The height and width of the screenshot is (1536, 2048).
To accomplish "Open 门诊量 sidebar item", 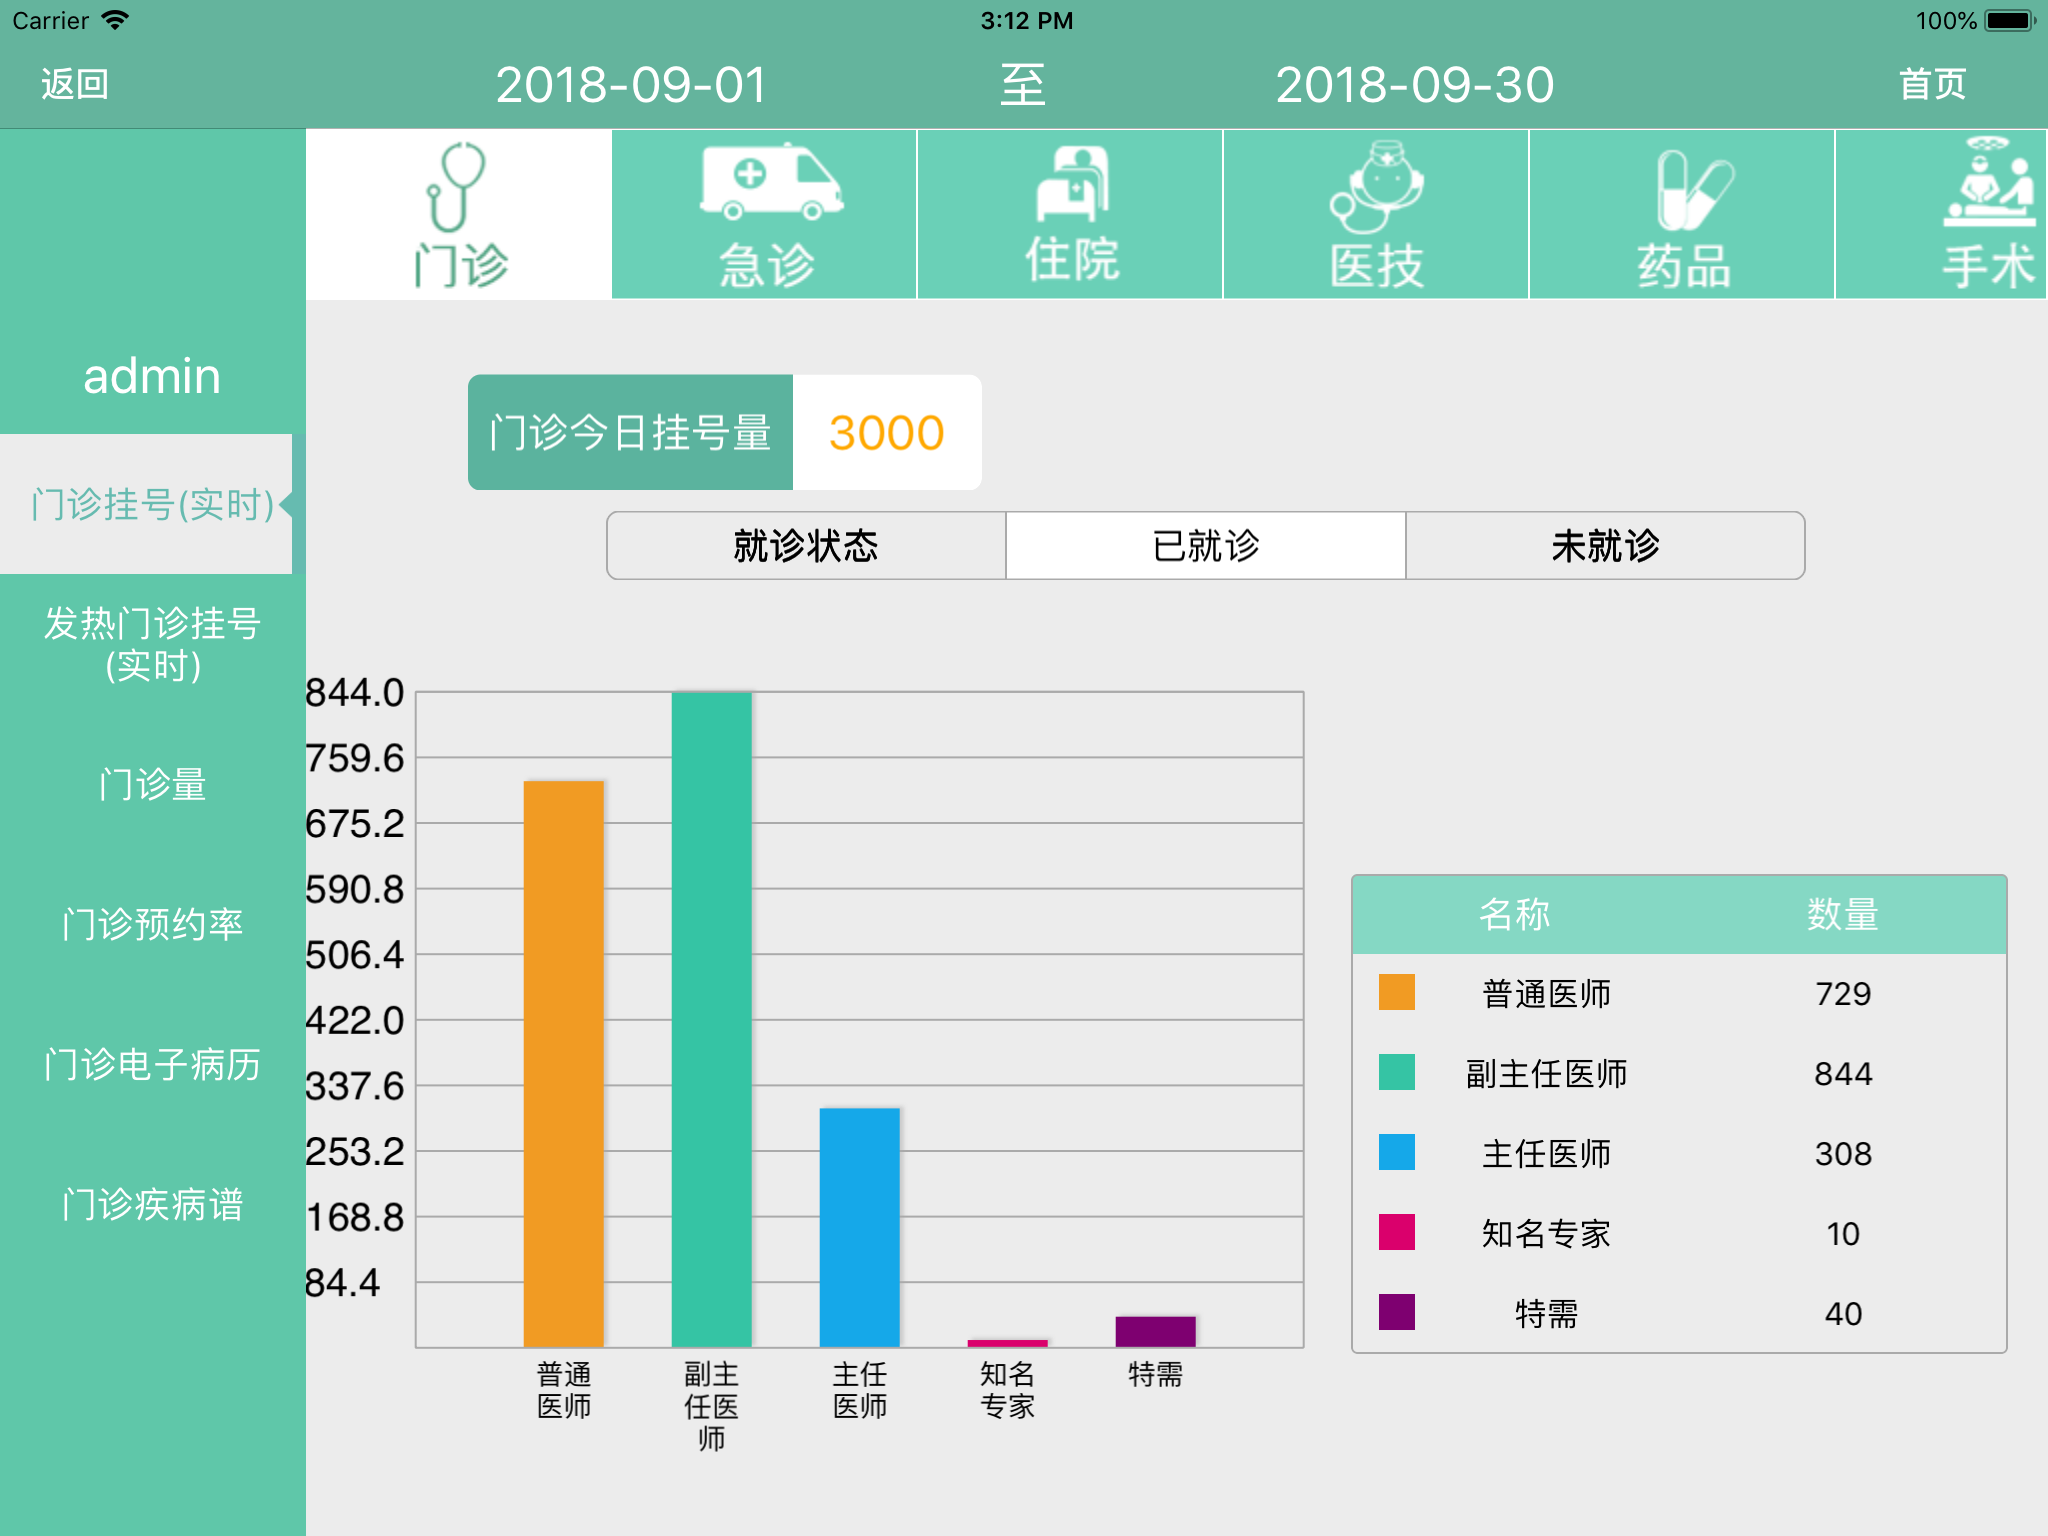I will pyautogui.click(x=152, y=784).
